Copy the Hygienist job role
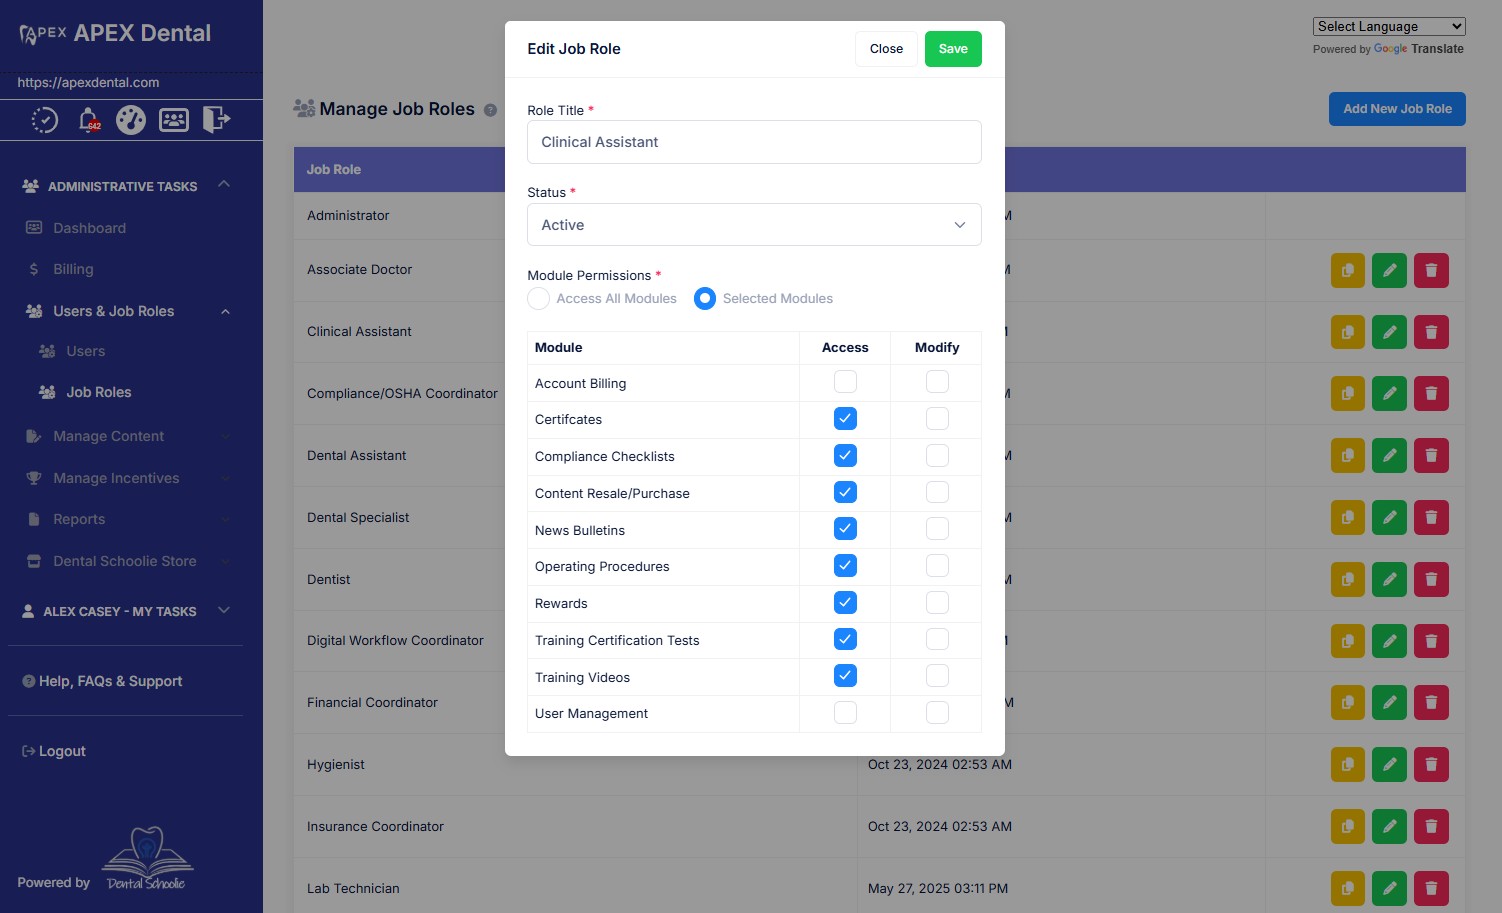 (x=1348, y=765)
